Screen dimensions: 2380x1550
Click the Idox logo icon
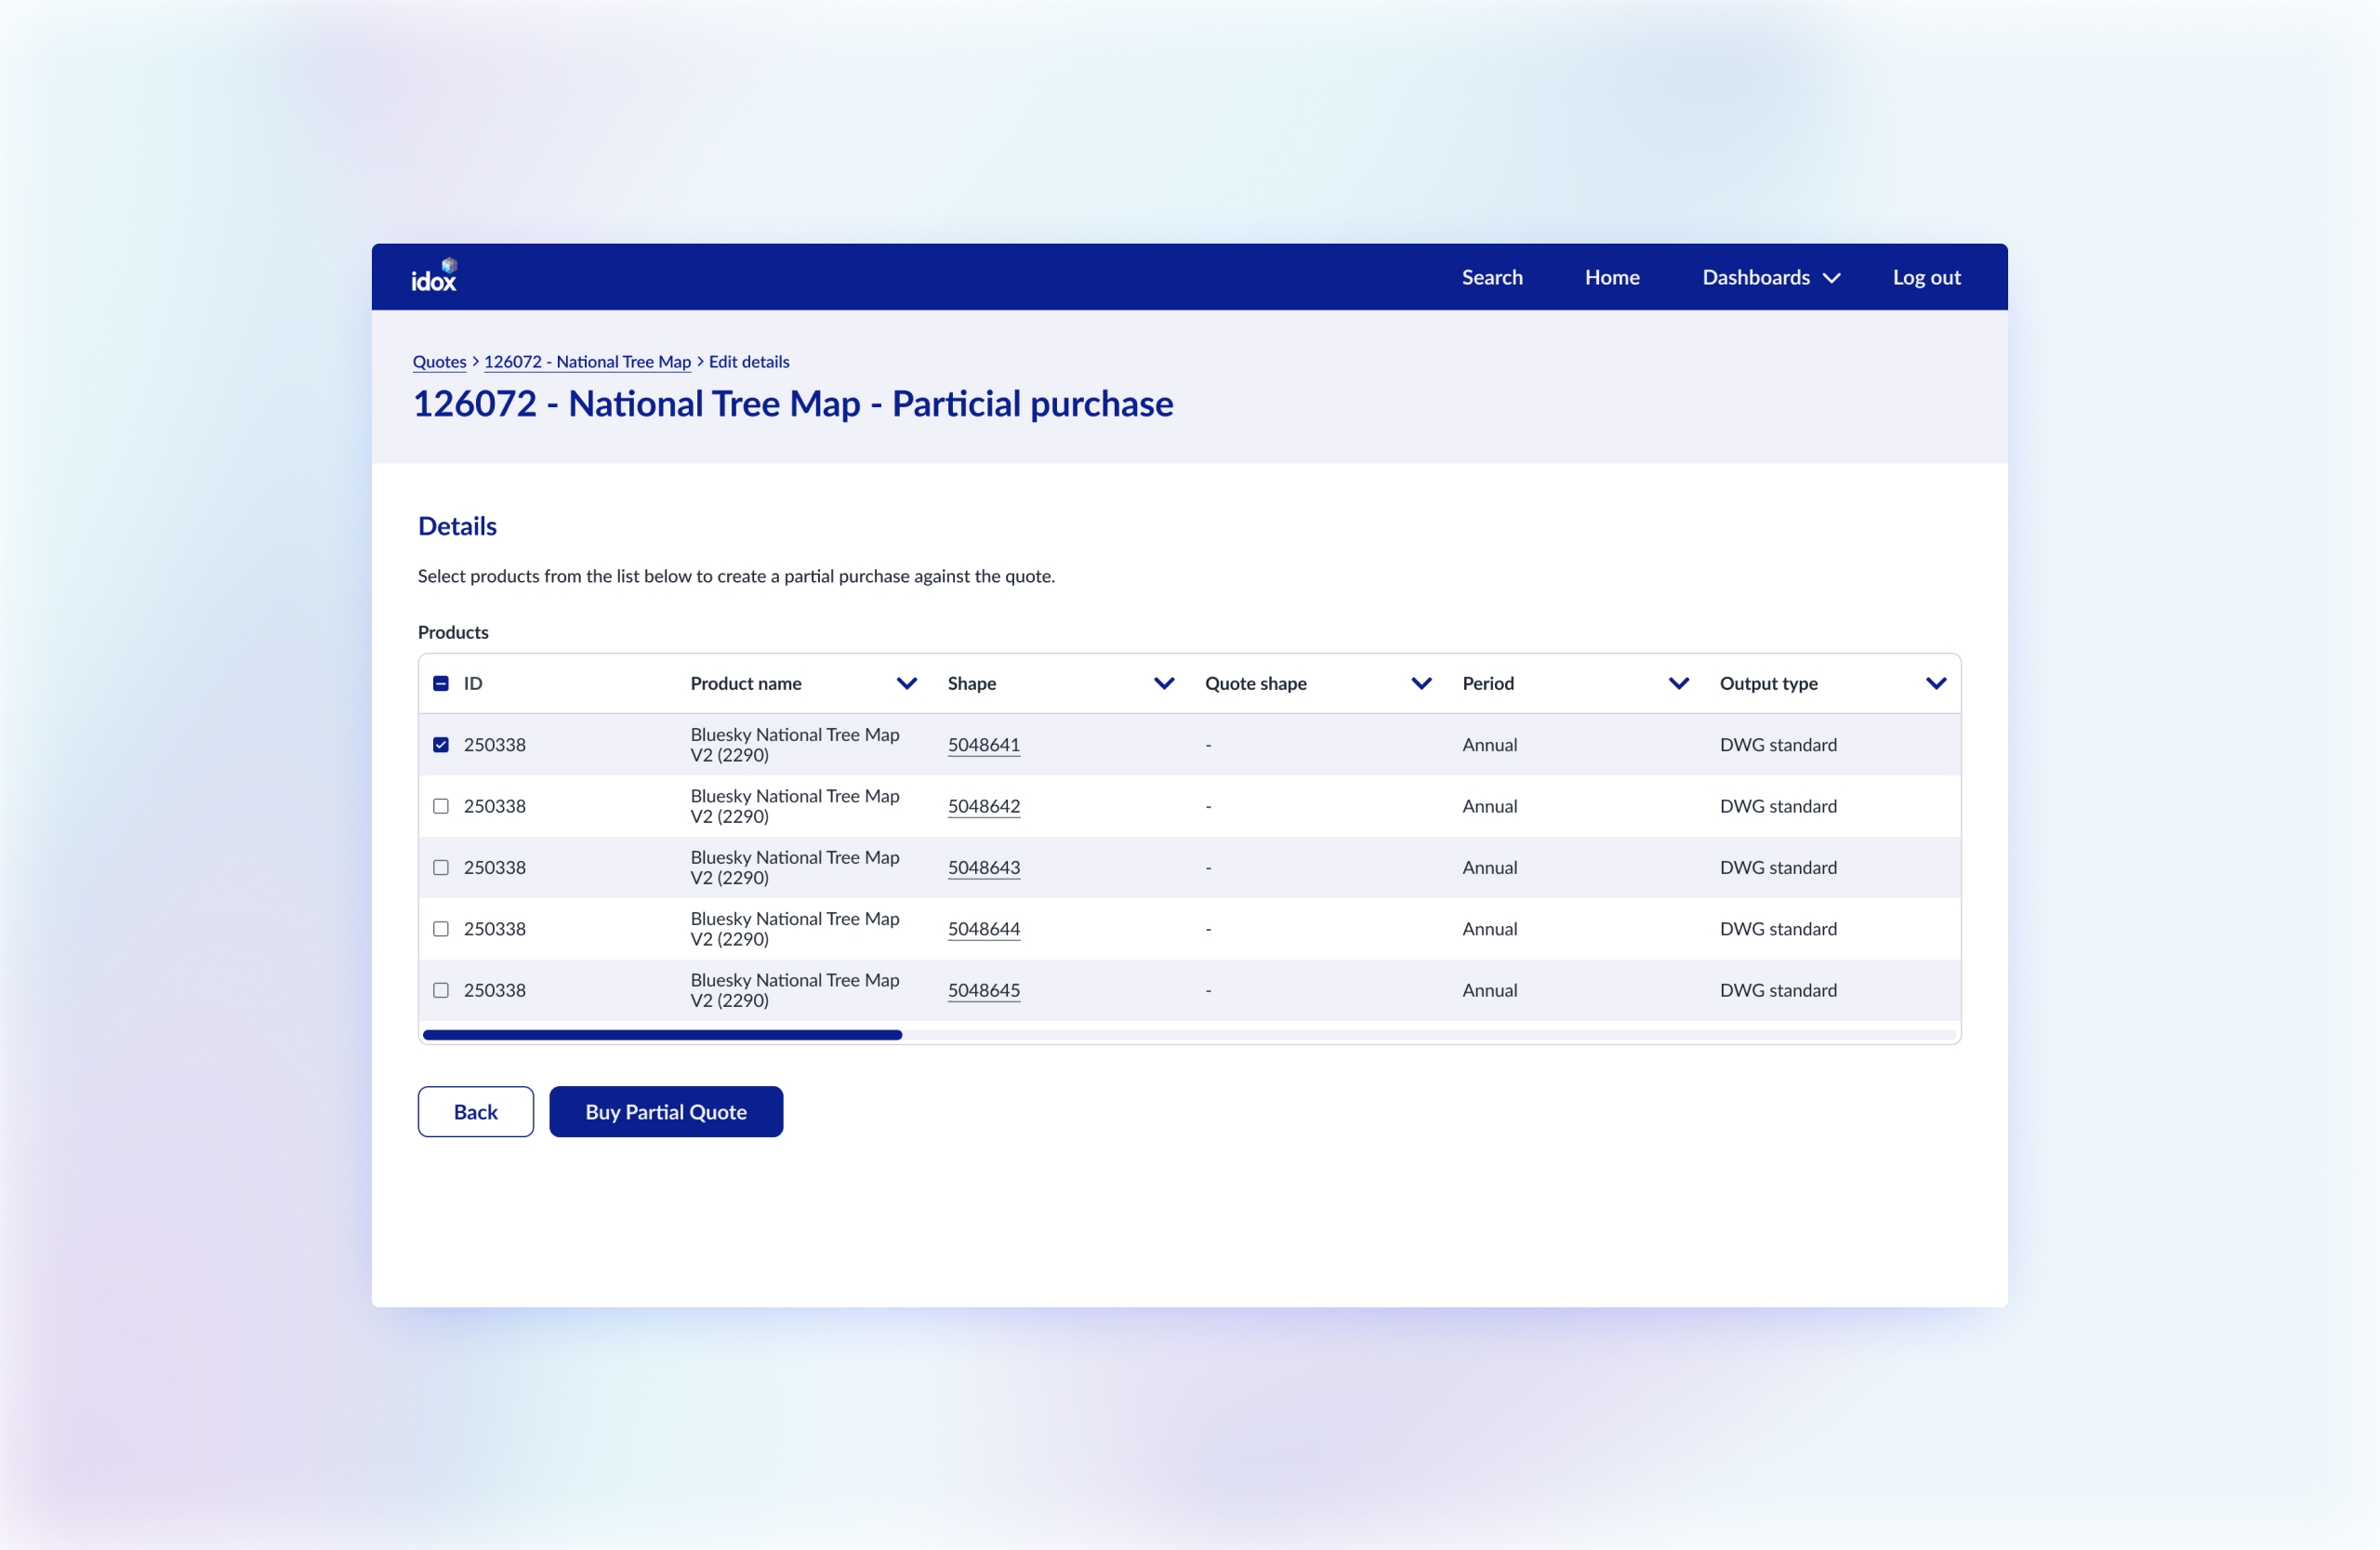pyautogui.click(x=434, y=276)
